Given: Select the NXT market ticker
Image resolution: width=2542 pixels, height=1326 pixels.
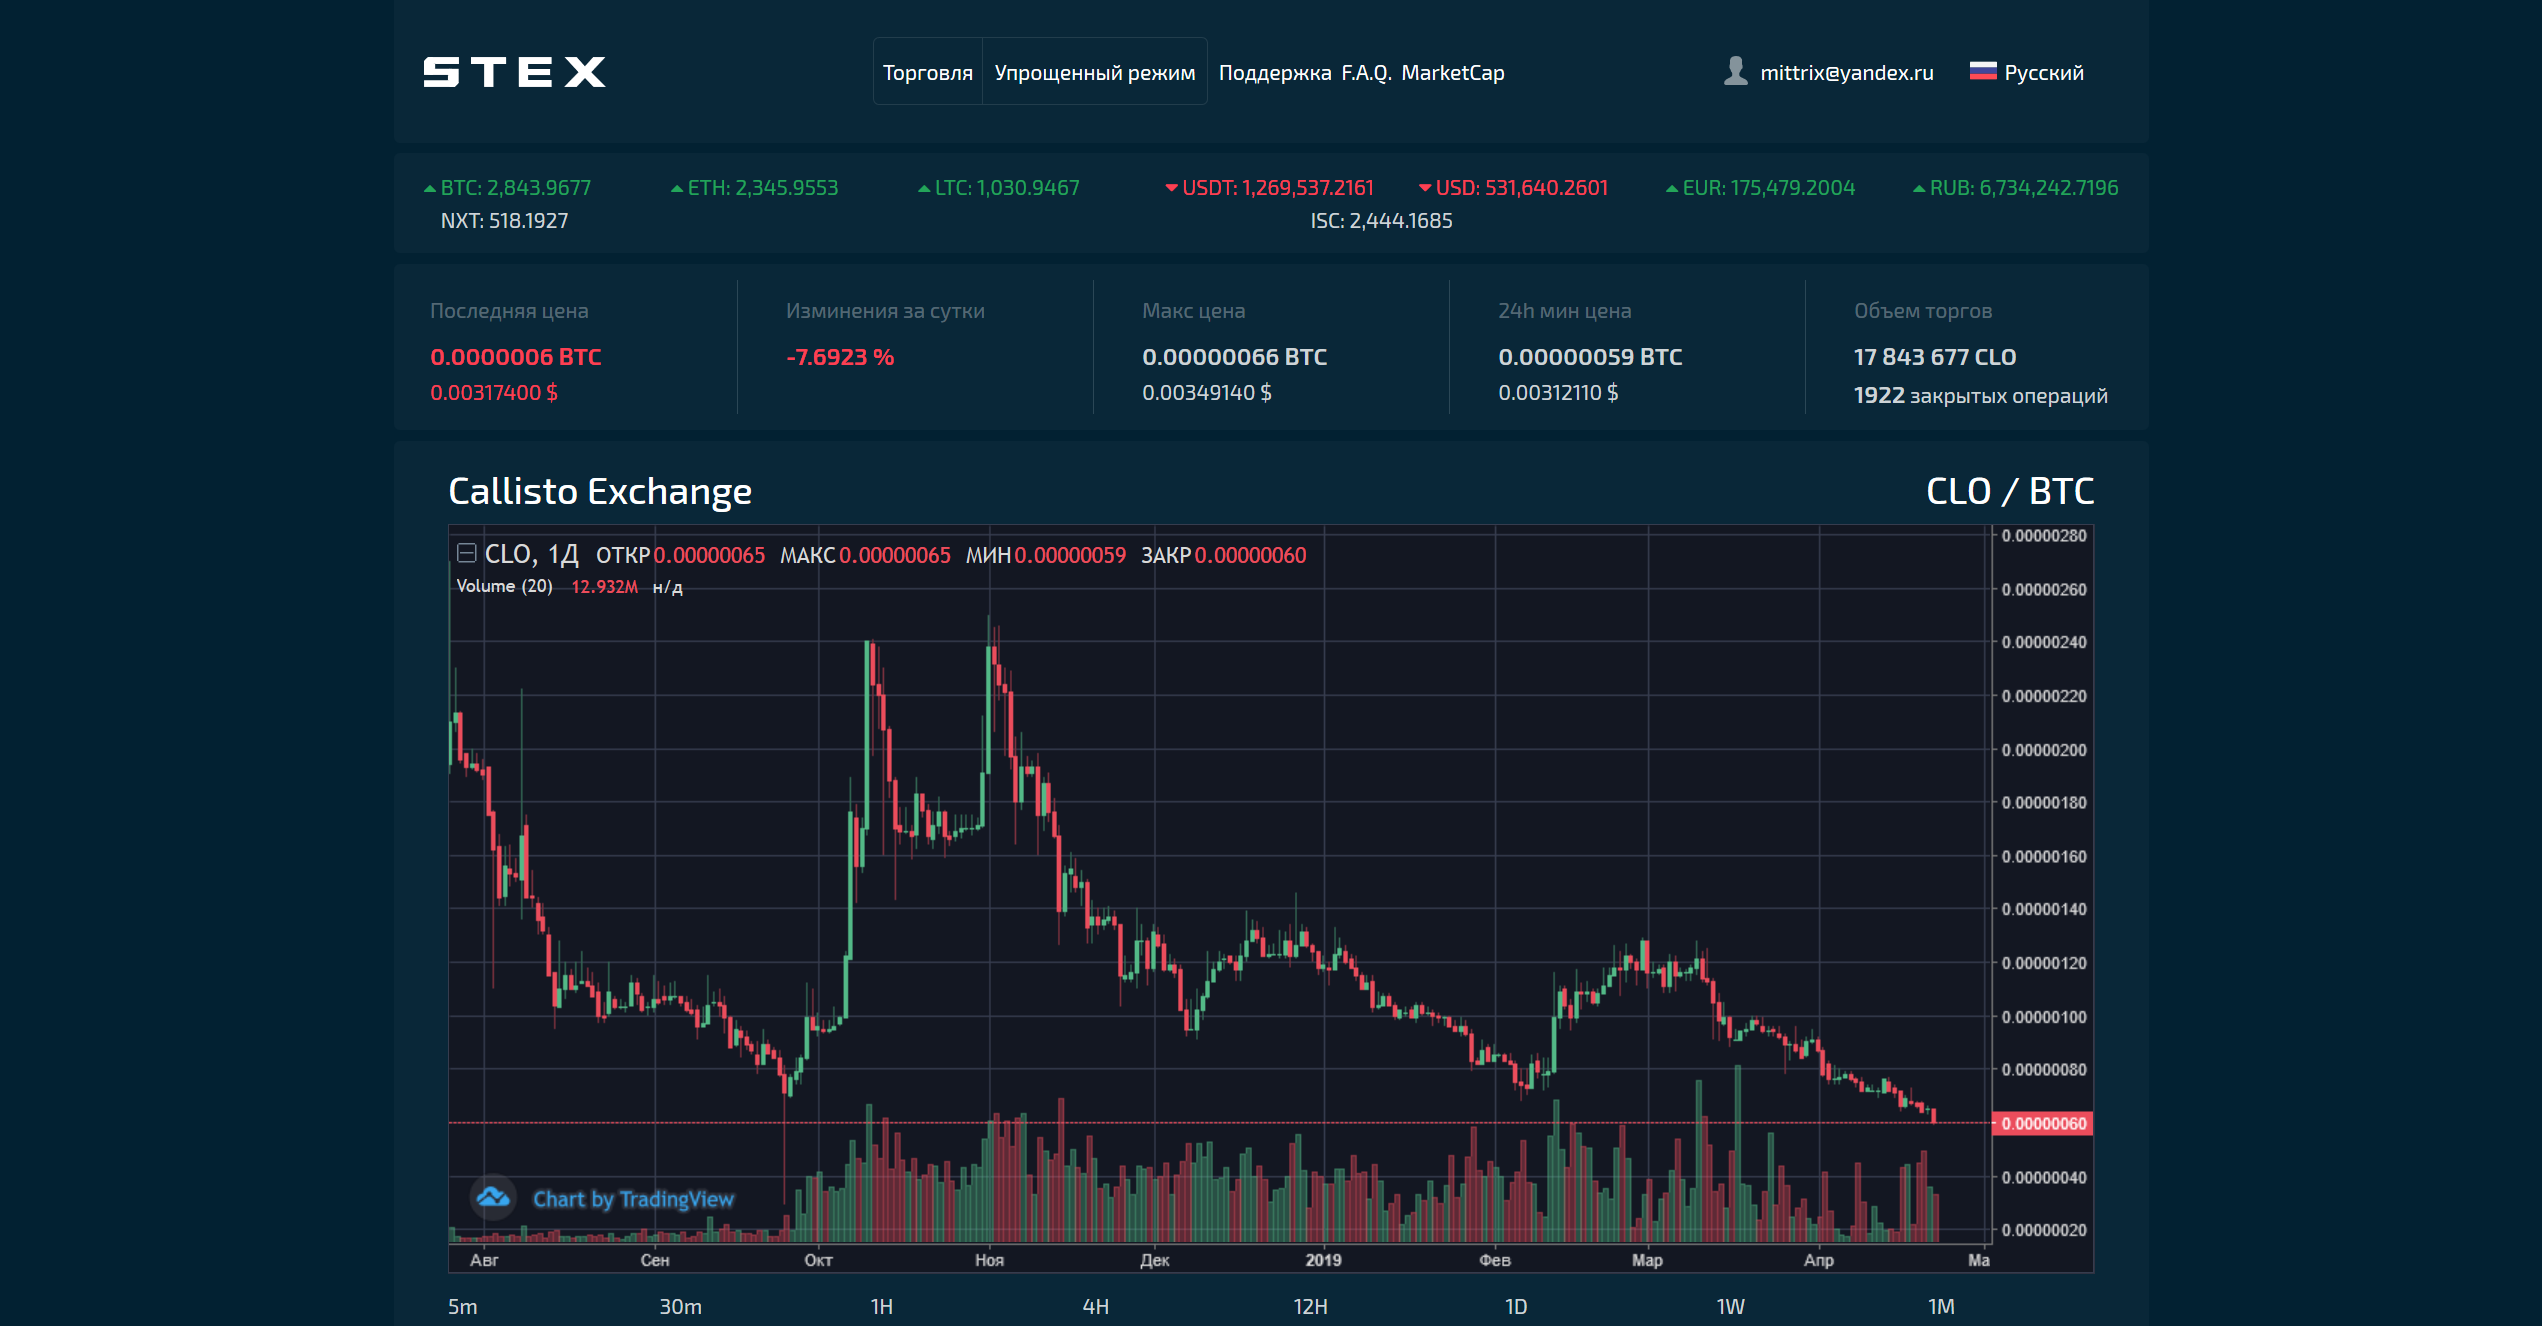Looking at the screenshot, I should 504,221.
